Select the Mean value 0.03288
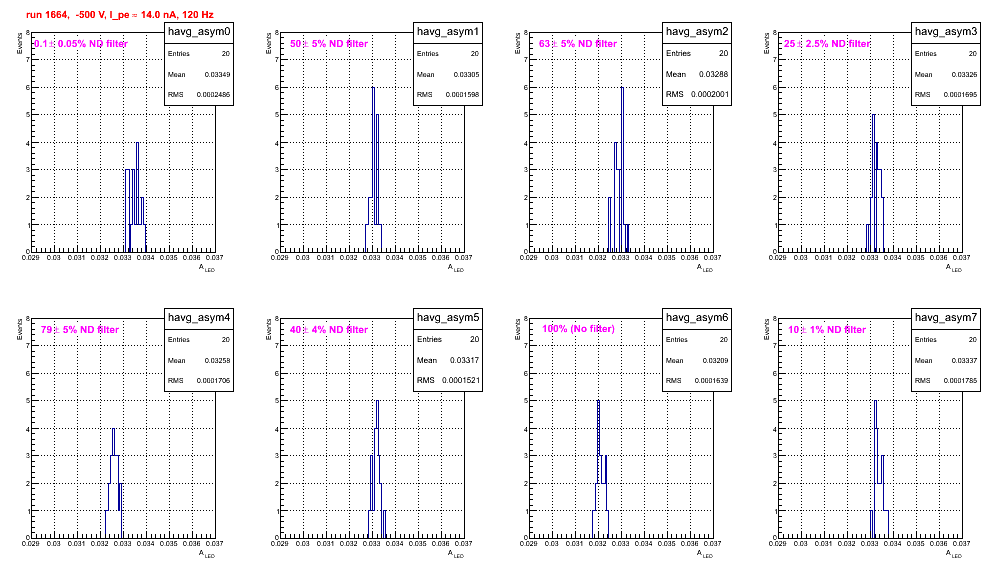 pos(713,74)
